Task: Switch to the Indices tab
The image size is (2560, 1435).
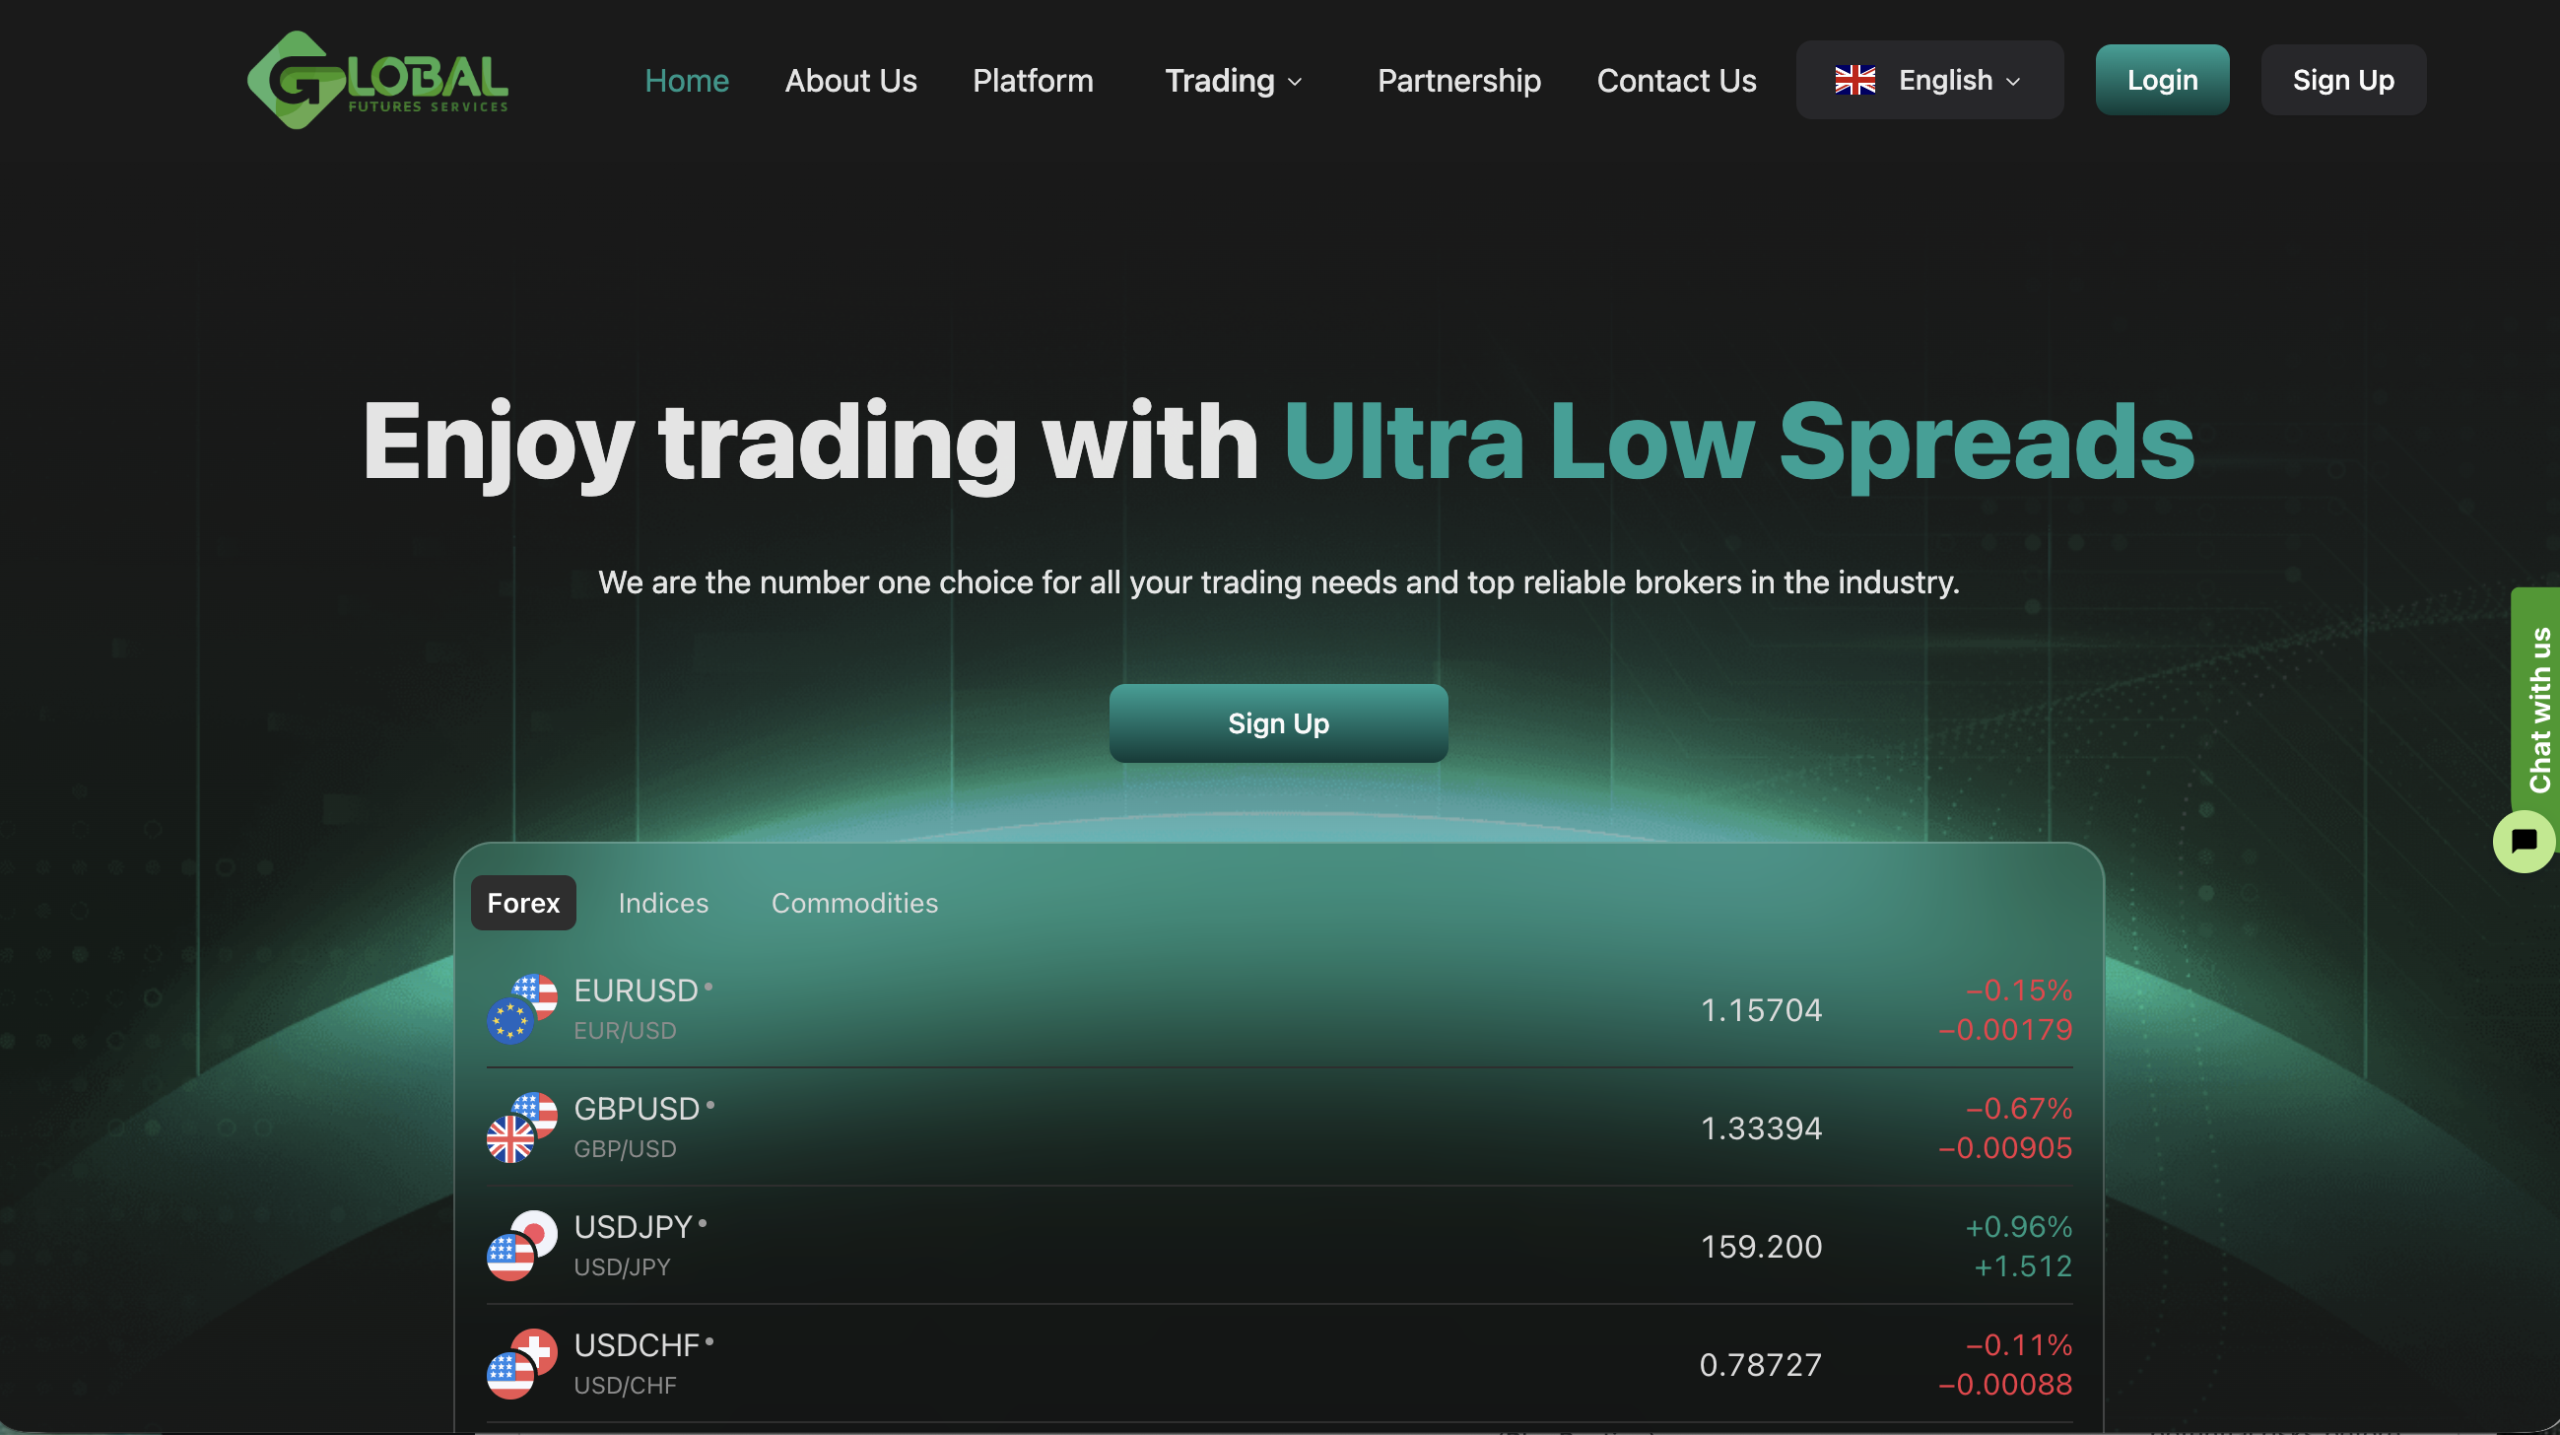Action: [x=663, y=903]
